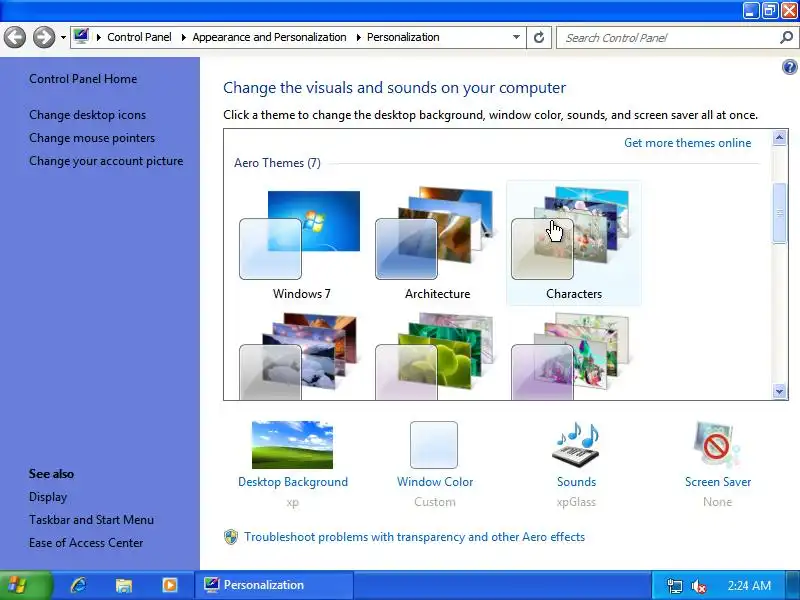Click the Screen Saver text link
The height and width of the screenshot is (600, 800).
pyautogui.click(x=718, y=482)
